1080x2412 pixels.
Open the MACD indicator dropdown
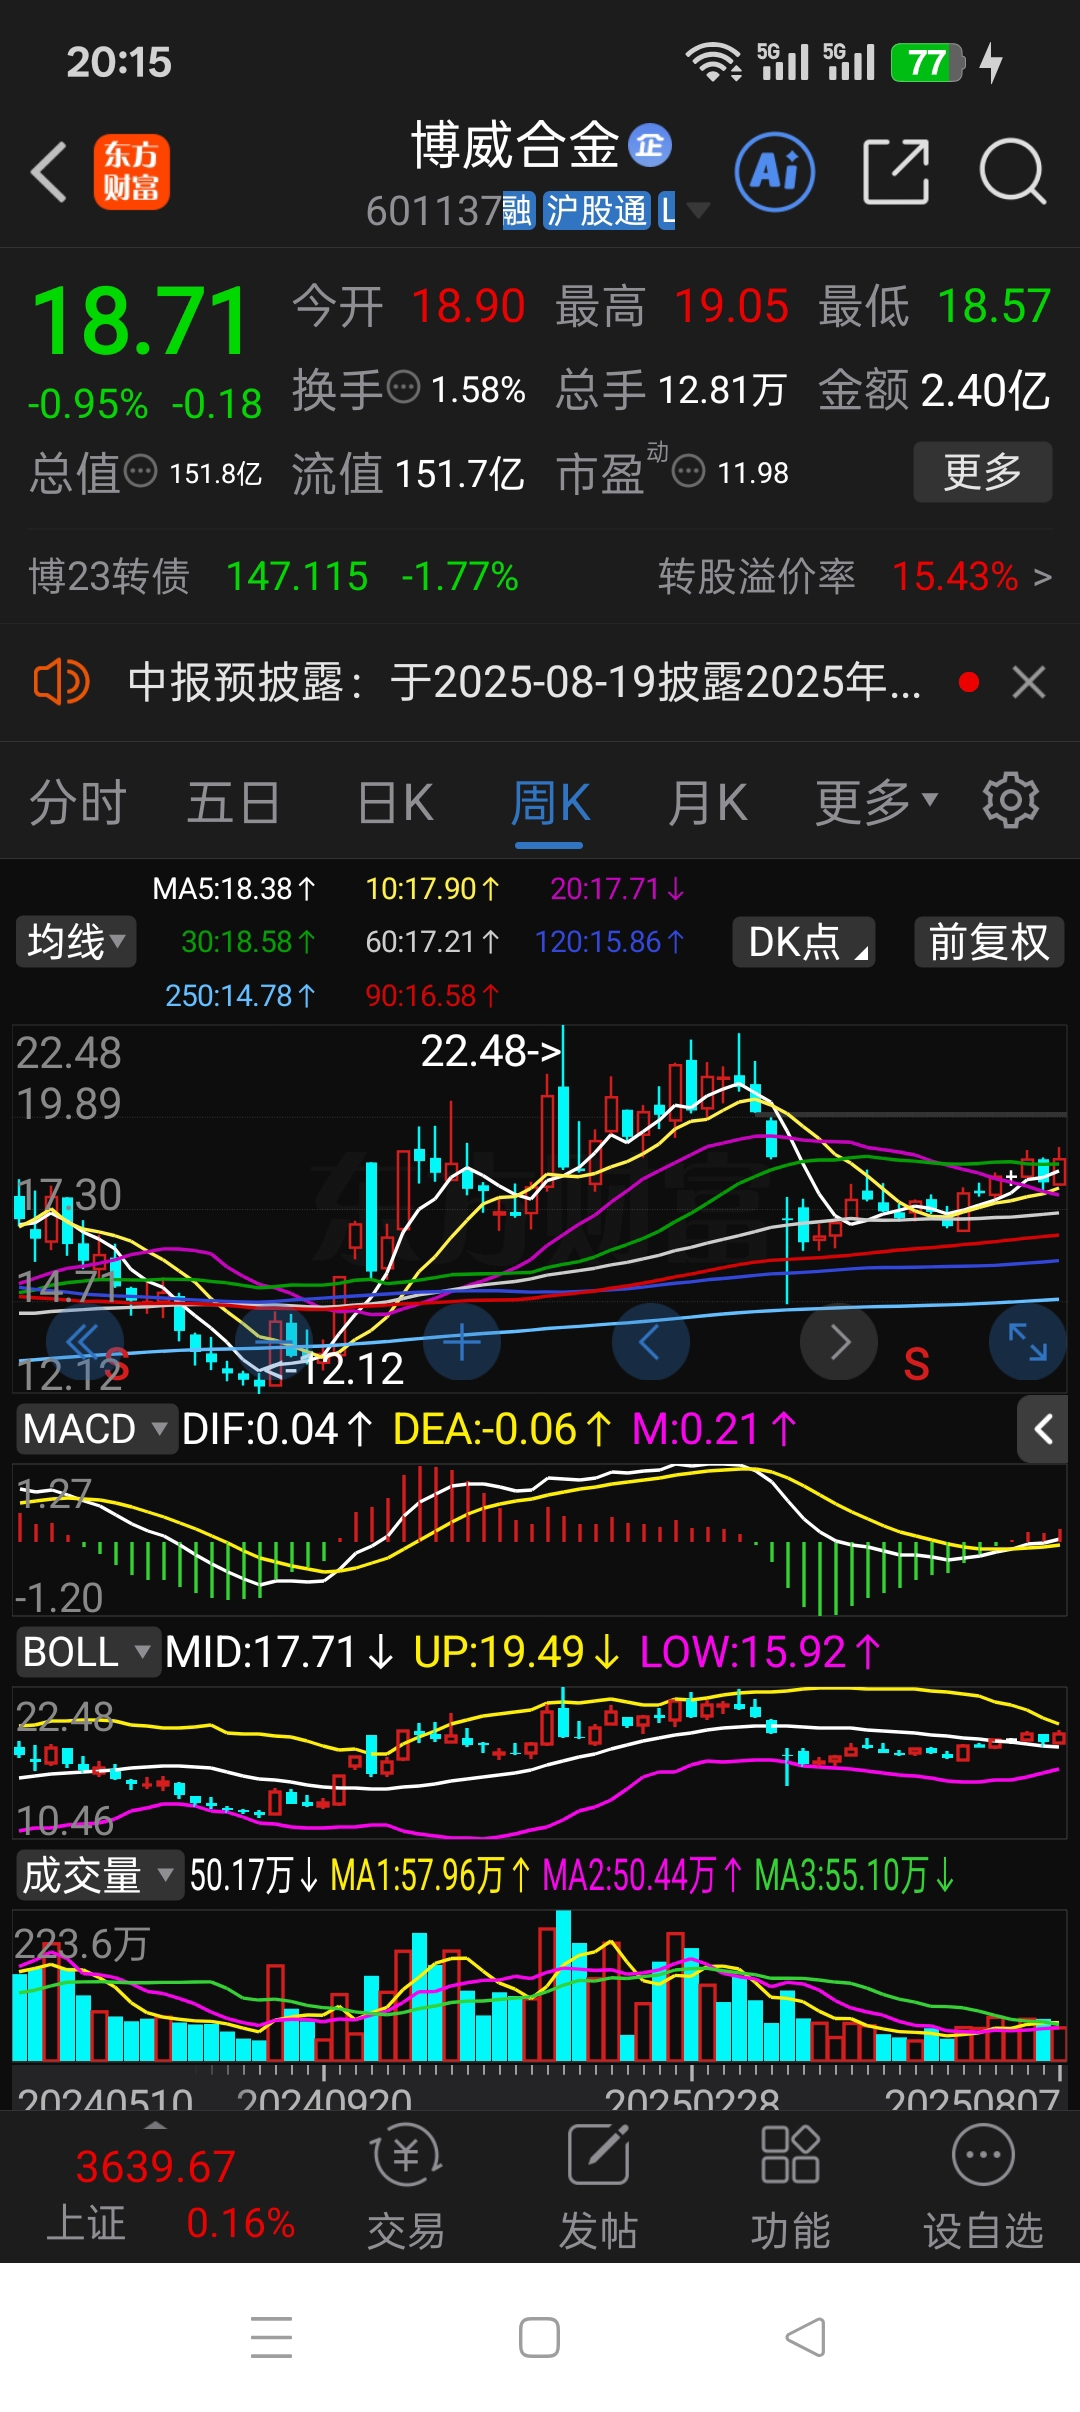click(96, 1429)
